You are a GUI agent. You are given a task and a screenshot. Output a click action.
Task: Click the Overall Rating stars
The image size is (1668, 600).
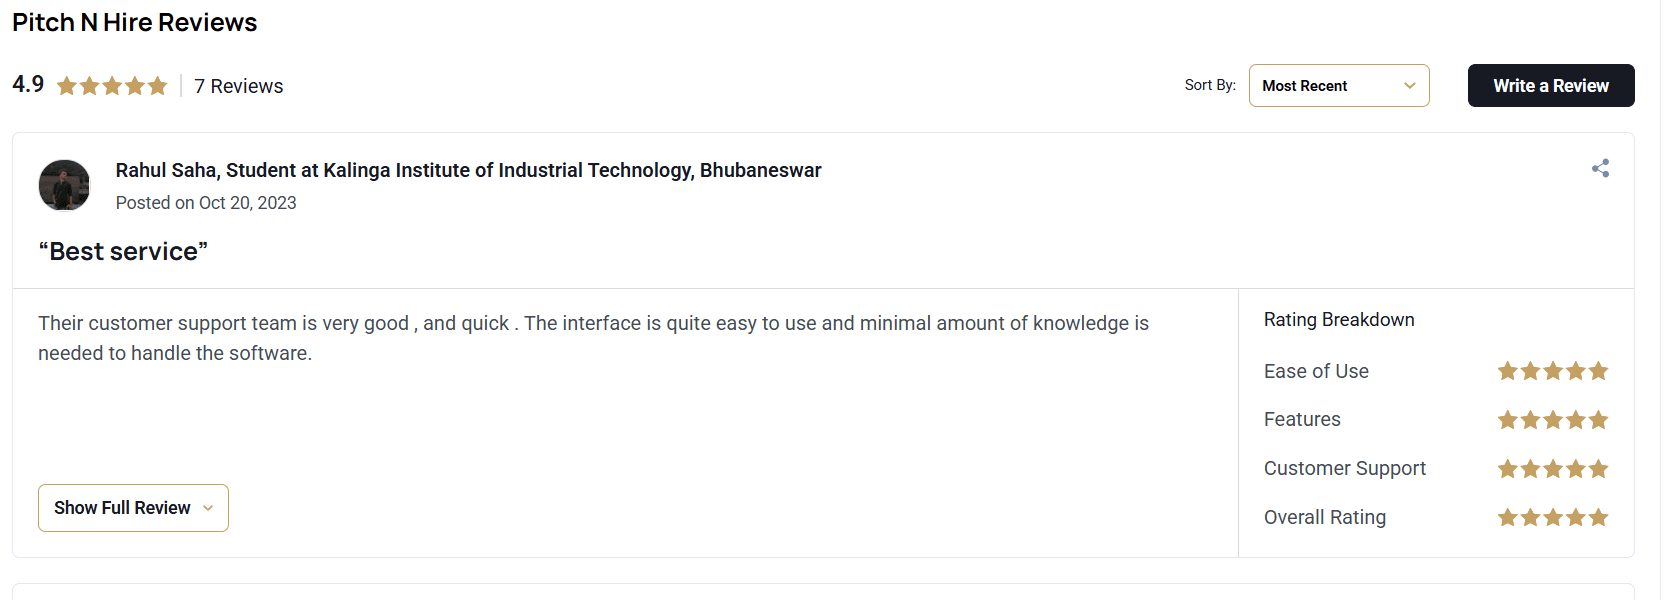tap(1552, 517)
